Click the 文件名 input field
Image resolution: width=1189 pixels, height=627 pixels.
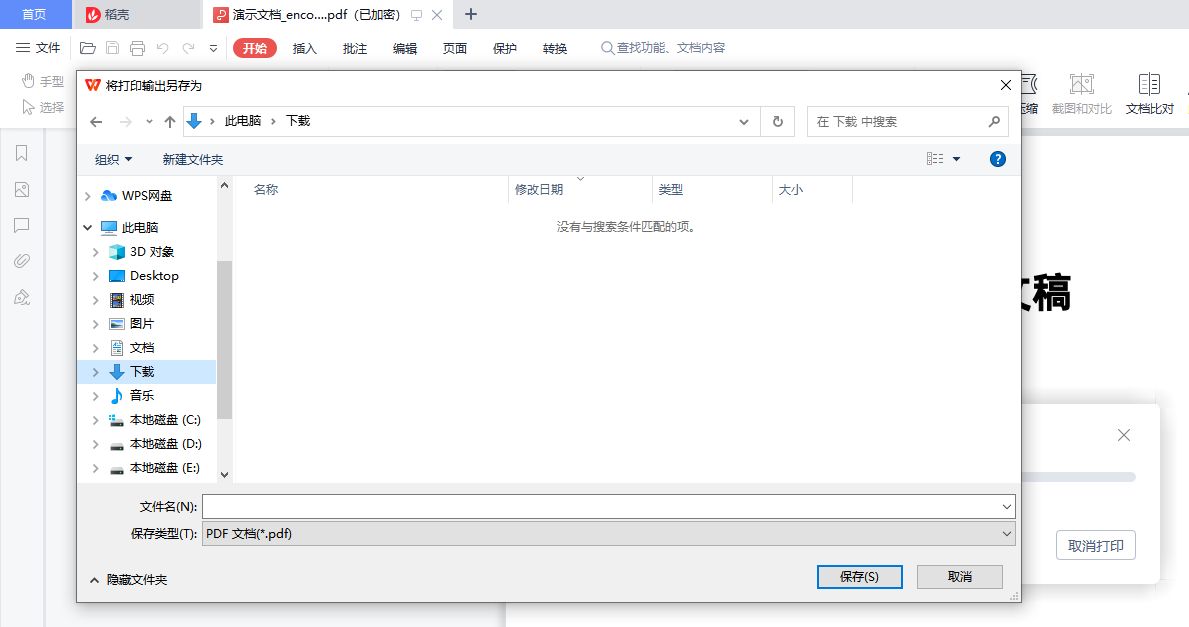(608, 506)
